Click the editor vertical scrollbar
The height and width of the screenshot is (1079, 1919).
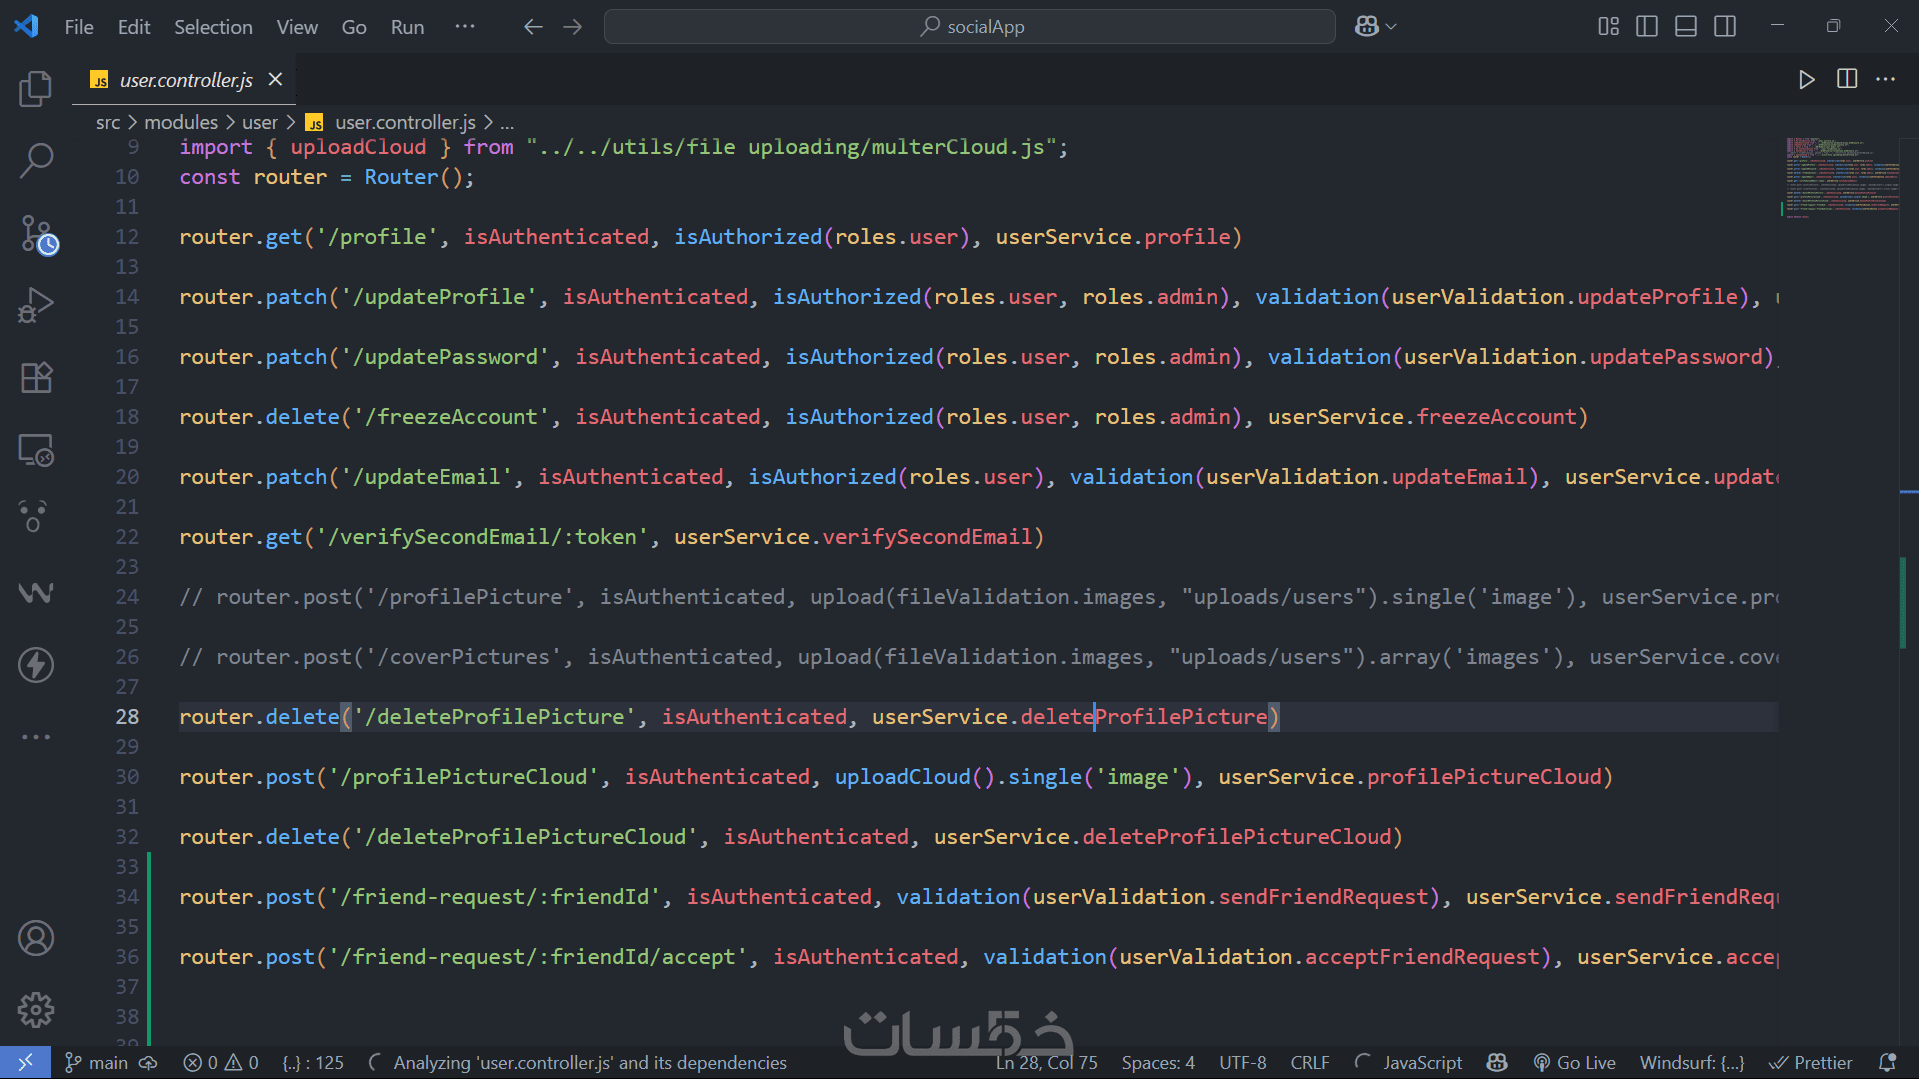(1908, 590)
